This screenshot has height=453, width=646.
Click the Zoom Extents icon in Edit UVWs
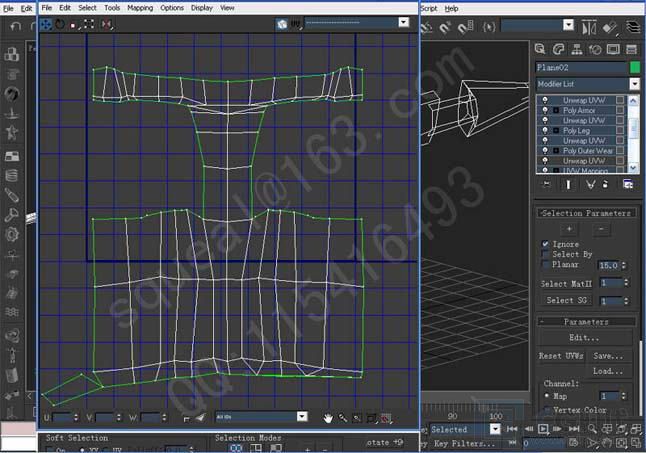coord(371,418)
